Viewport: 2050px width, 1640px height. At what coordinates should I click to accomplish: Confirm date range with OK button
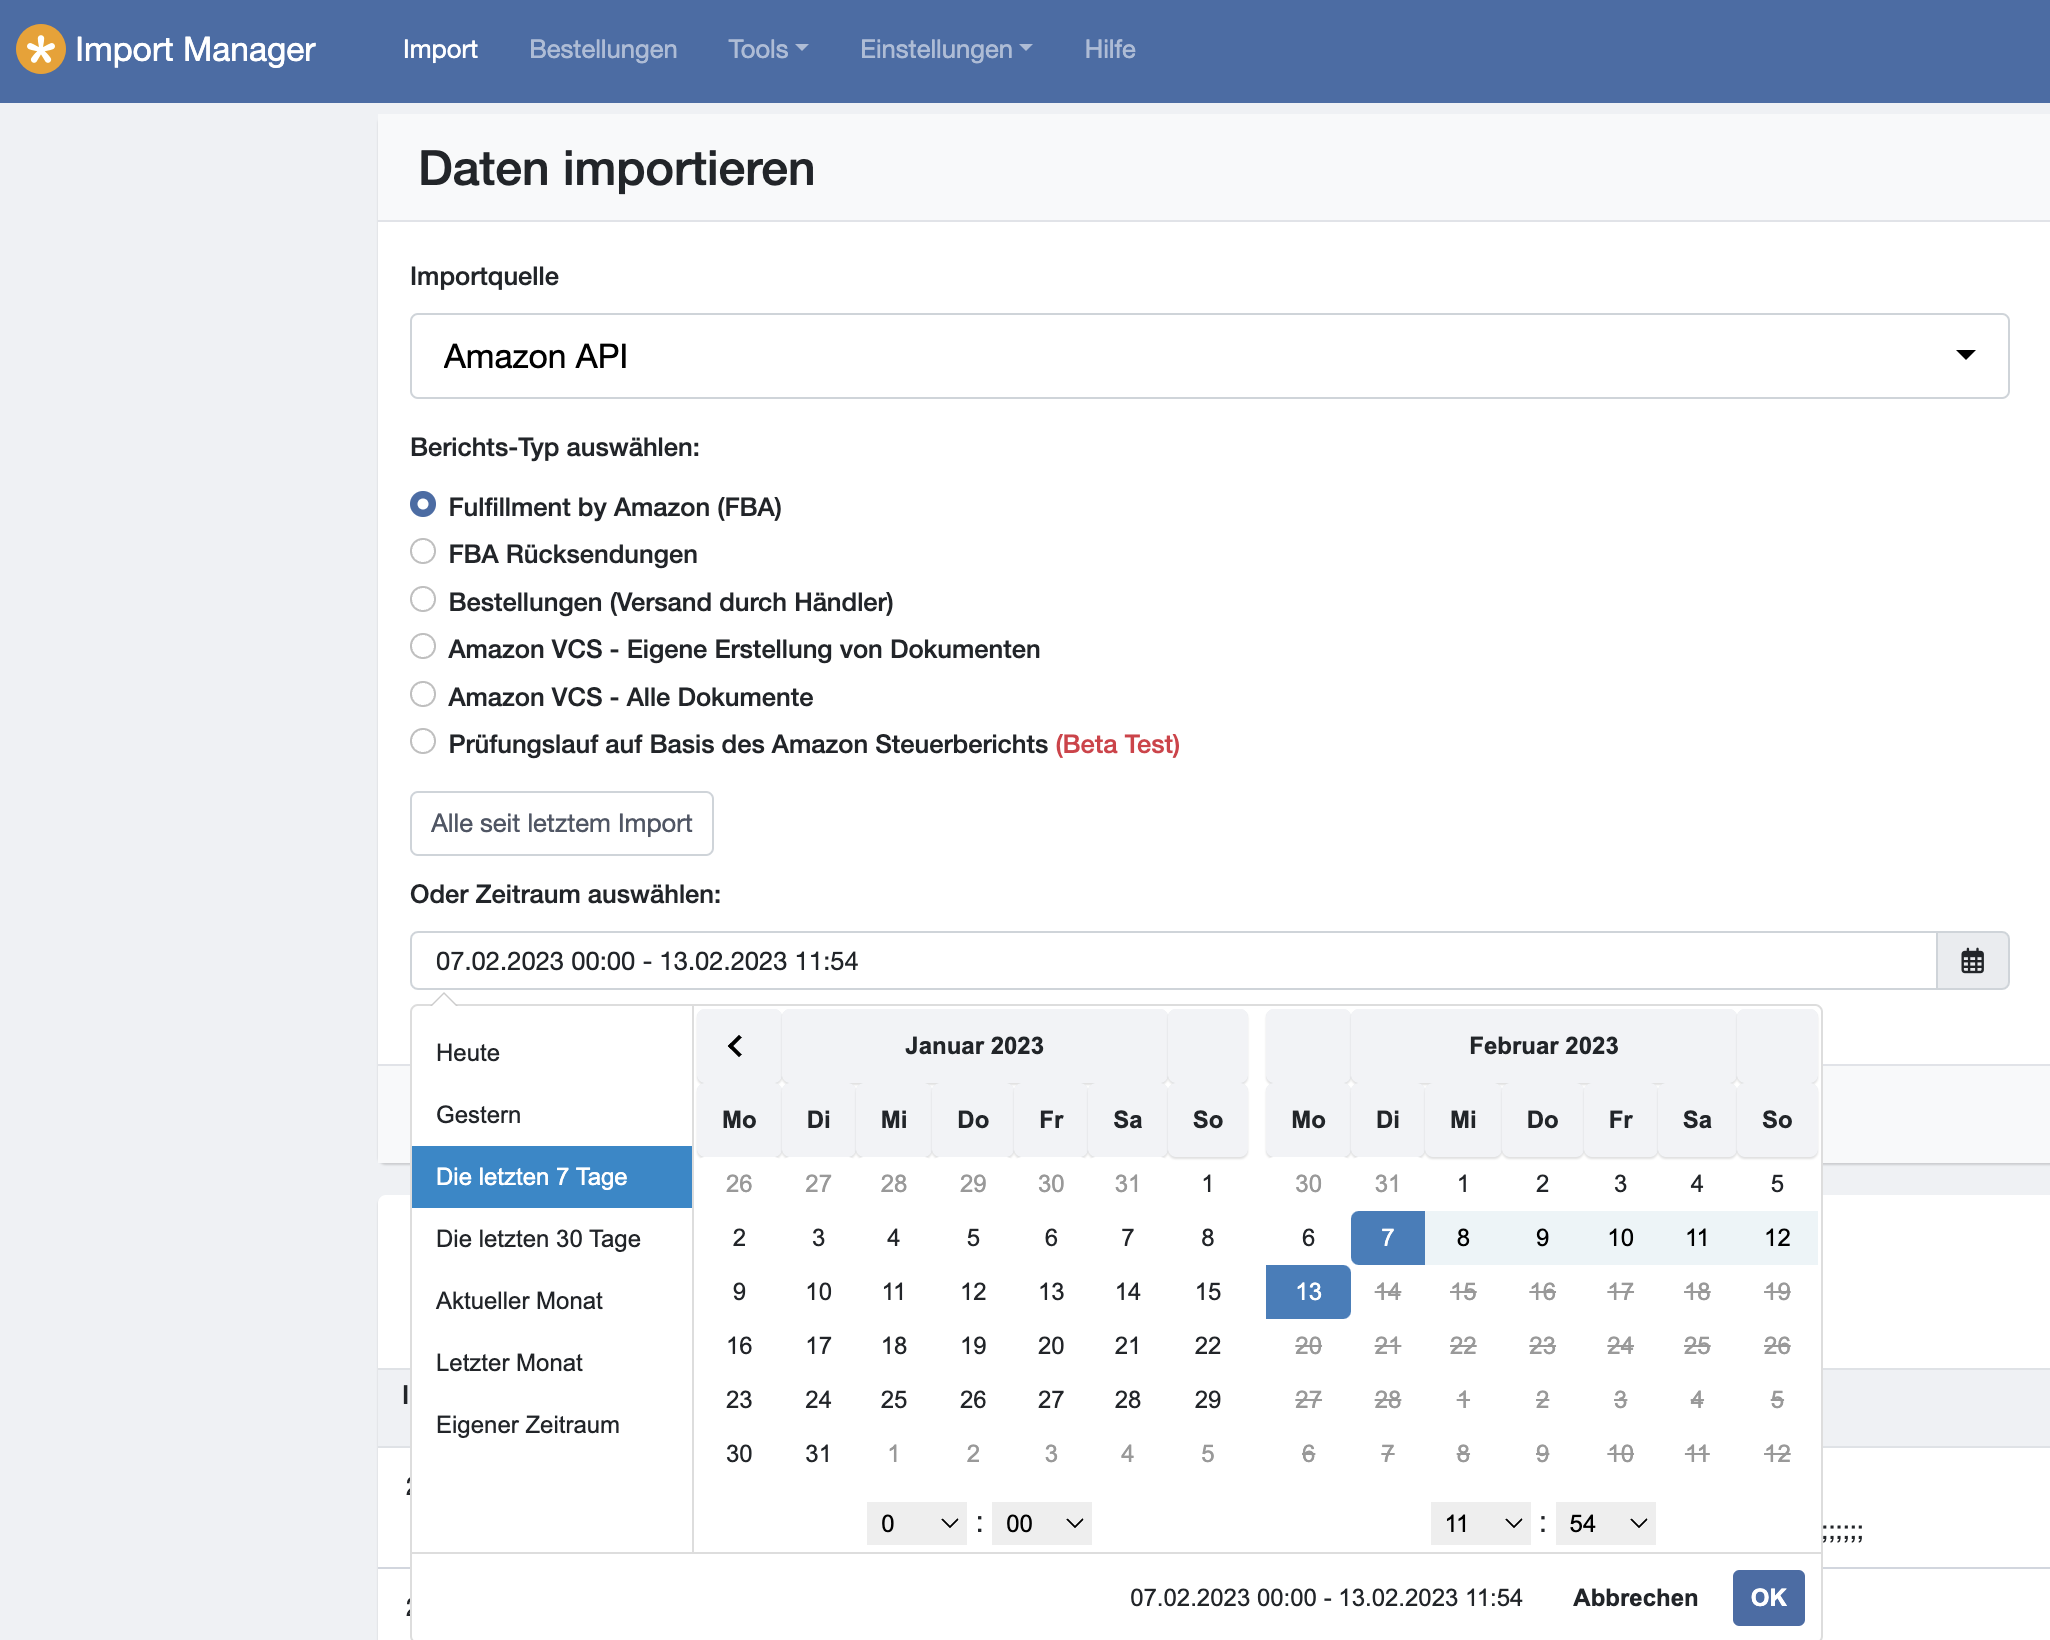click(1767, 1597)
